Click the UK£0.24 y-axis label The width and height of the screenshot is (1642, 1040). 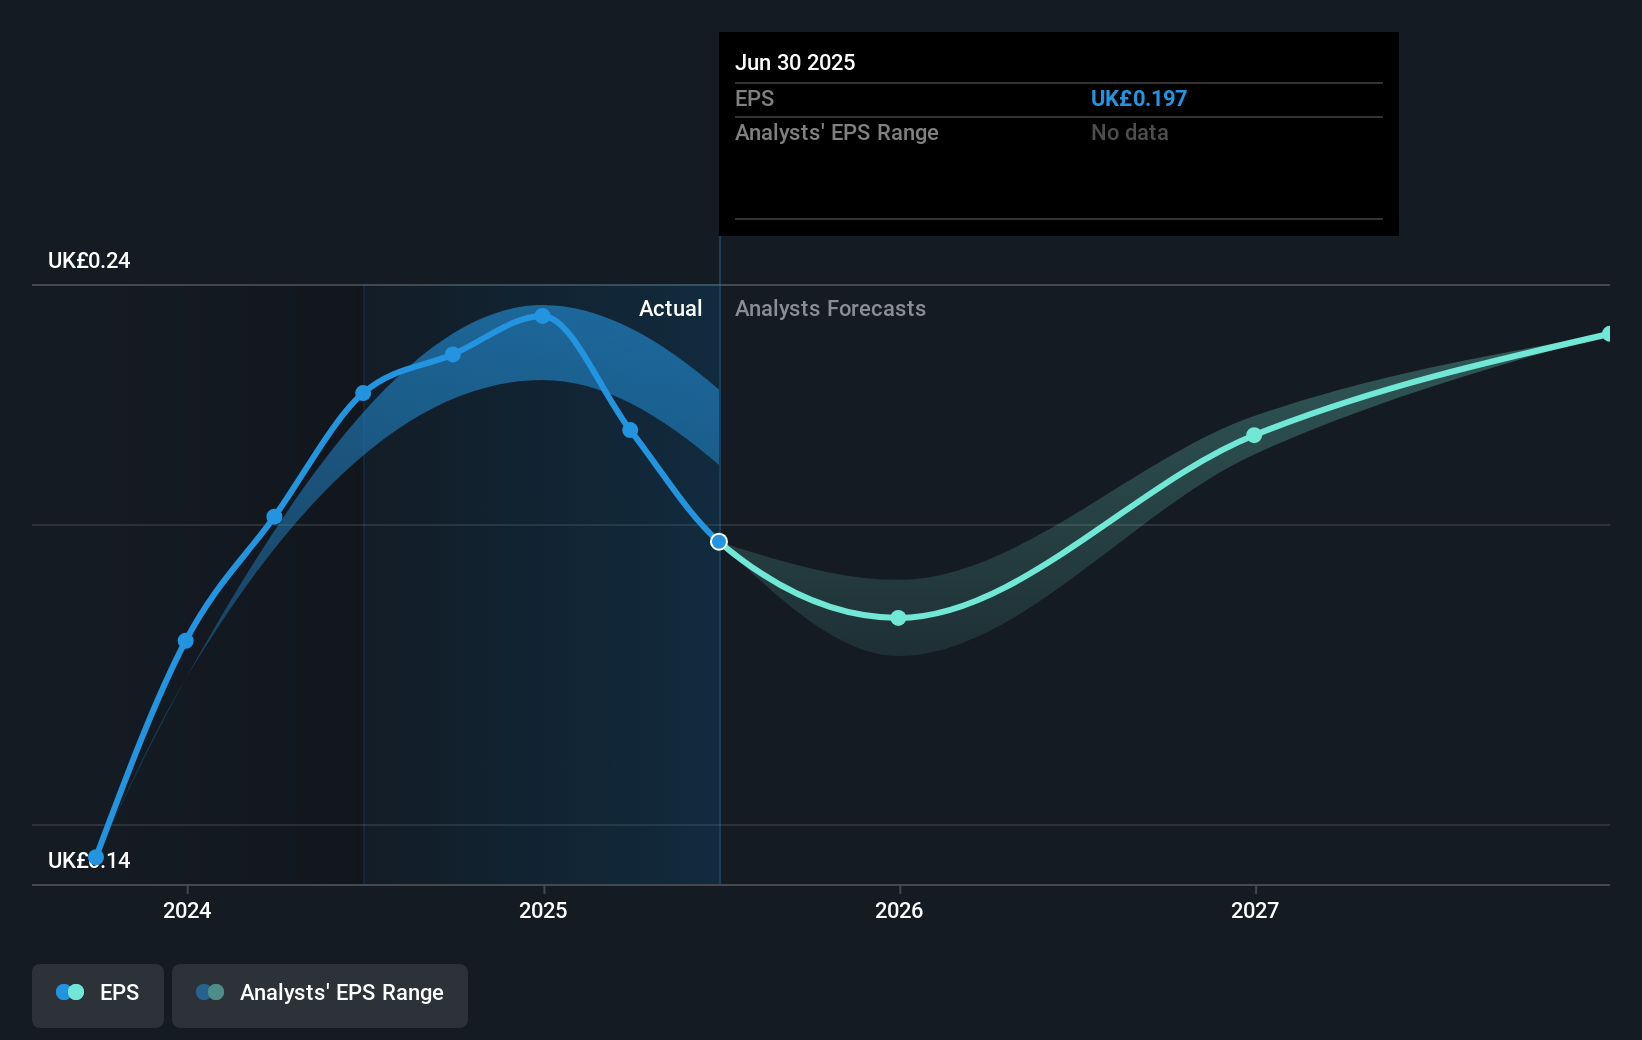point(89,261)
